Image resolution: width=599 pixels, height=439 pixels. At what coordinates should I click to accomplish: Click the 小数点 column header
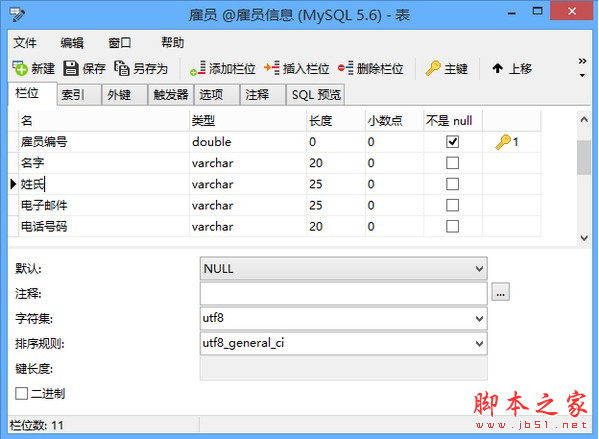coord(394,121)
